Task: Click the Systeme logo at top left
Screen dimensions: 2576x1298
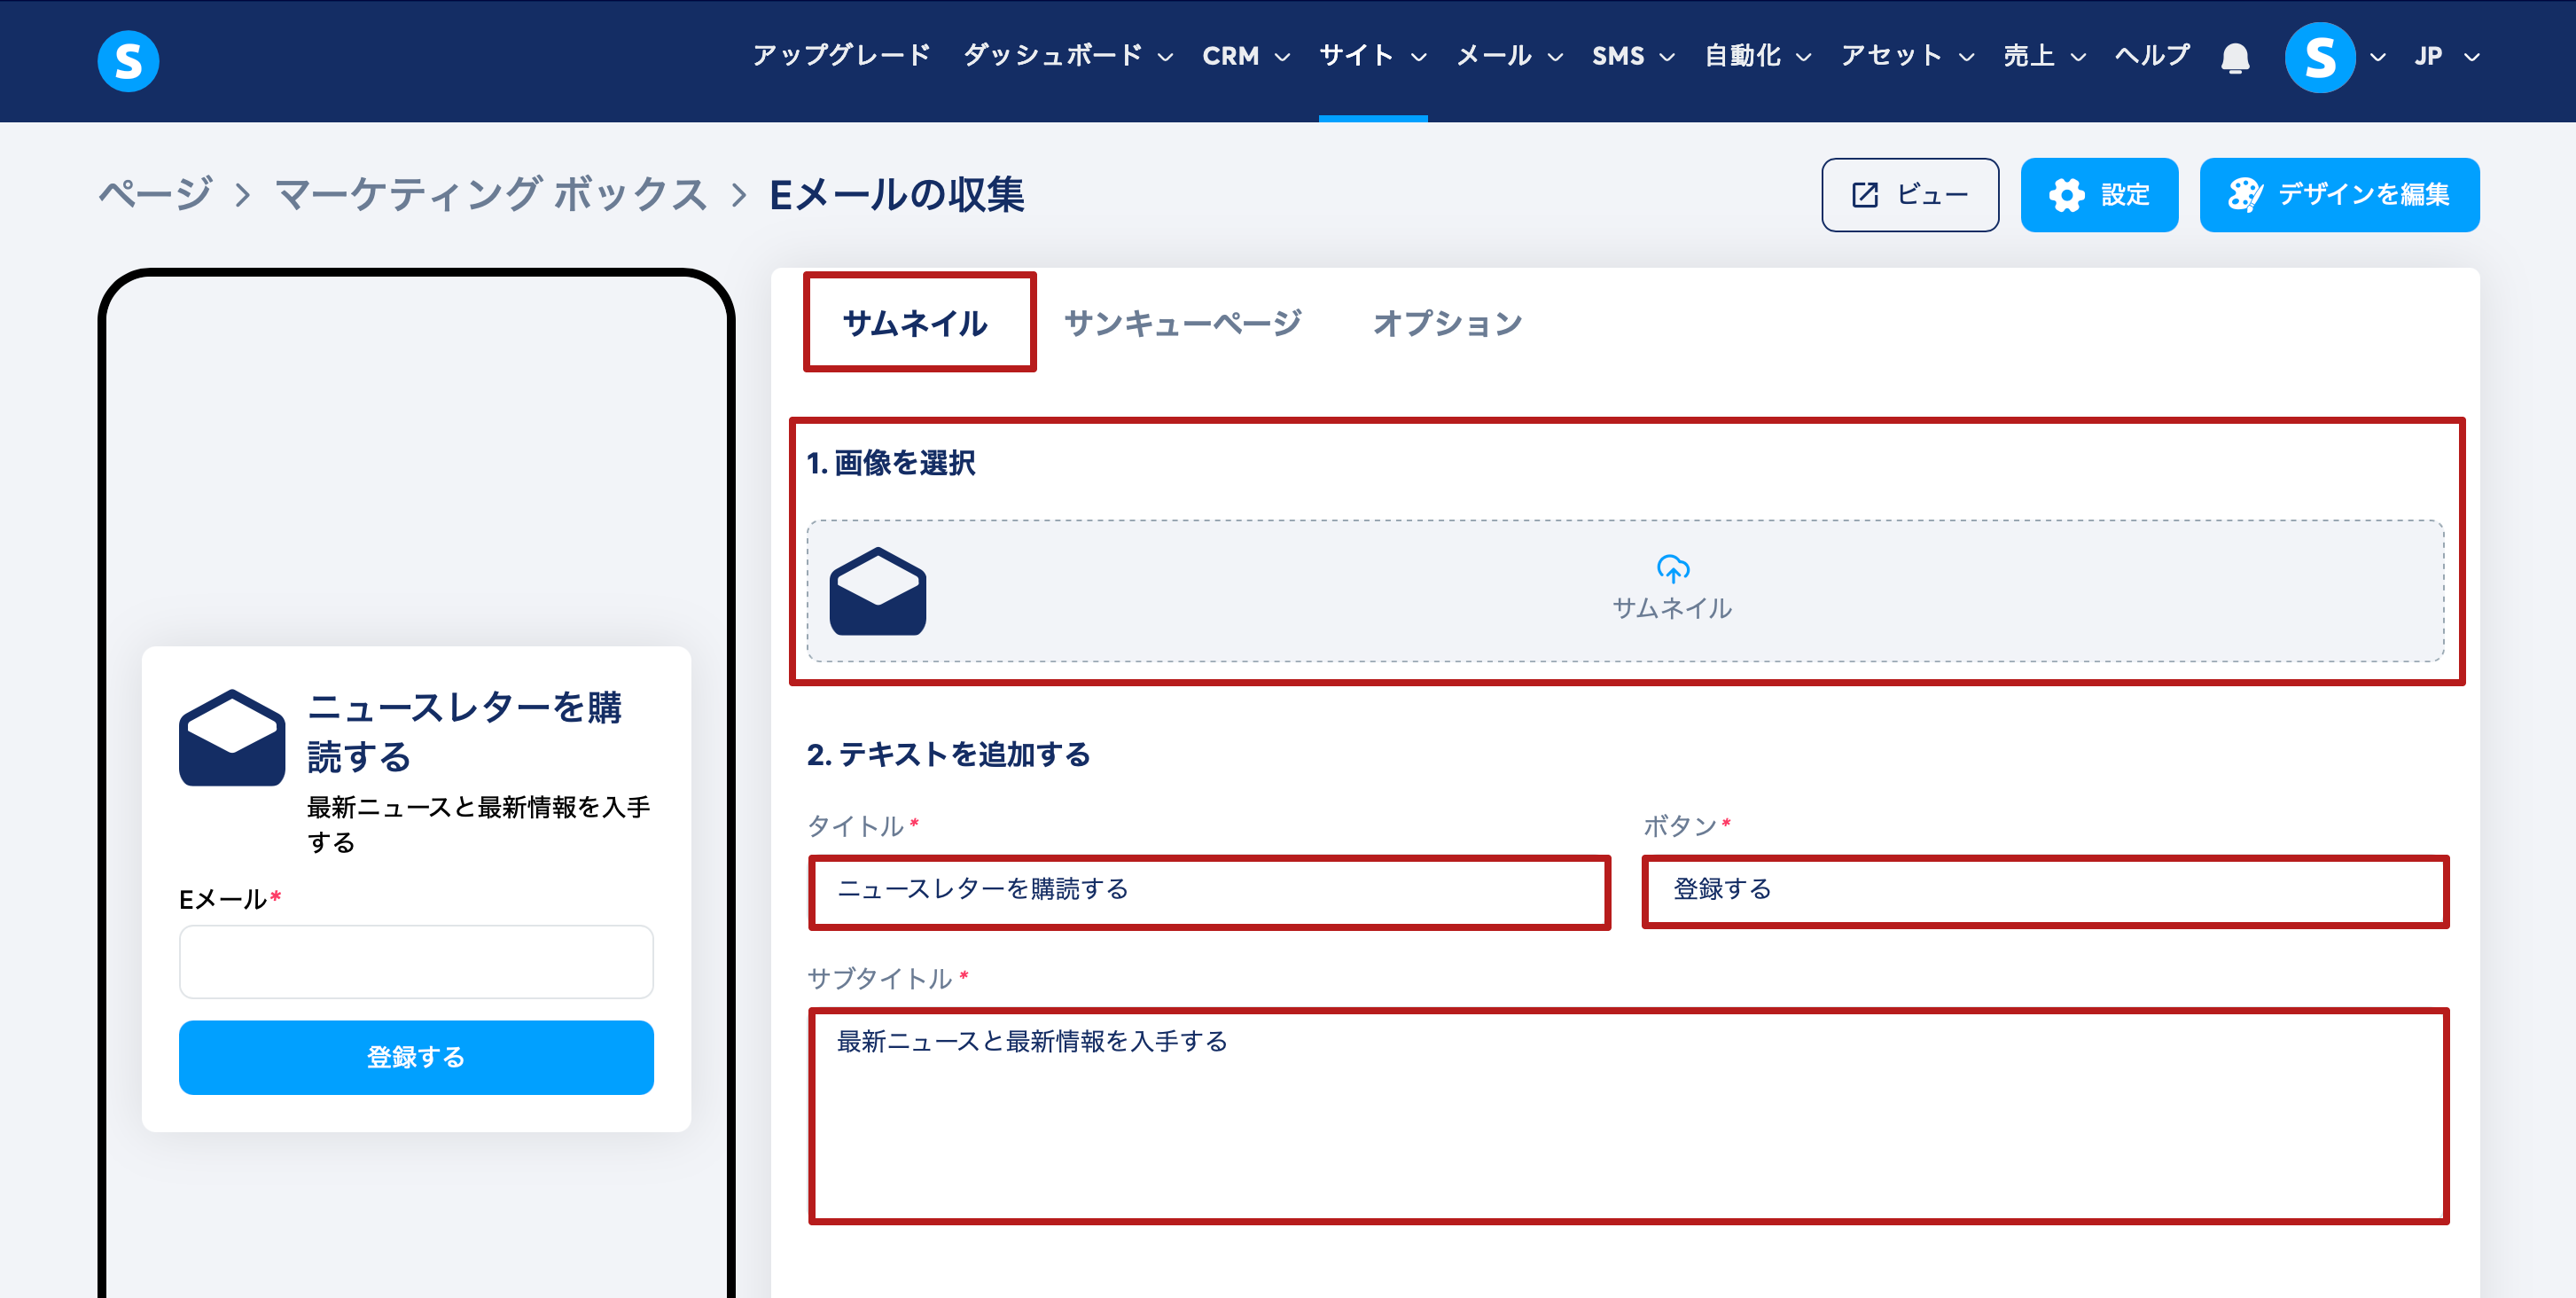Action: coord(128,60)
